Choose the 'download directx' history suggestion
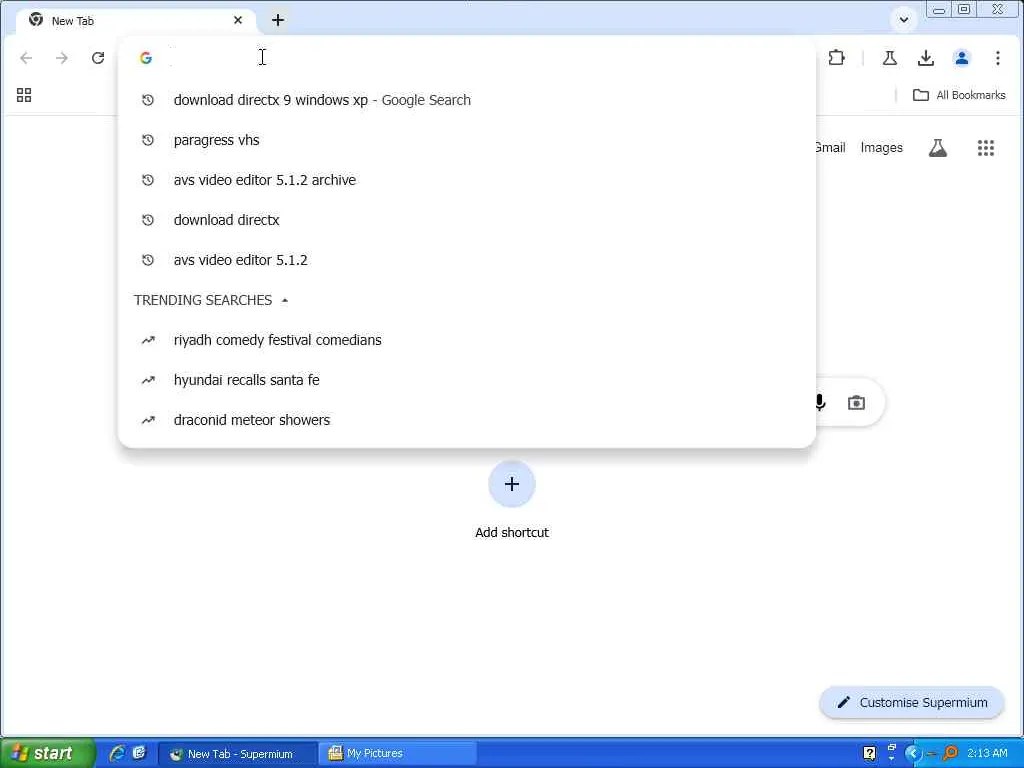This screenshot has height=768, width=1024. [466, 220]
